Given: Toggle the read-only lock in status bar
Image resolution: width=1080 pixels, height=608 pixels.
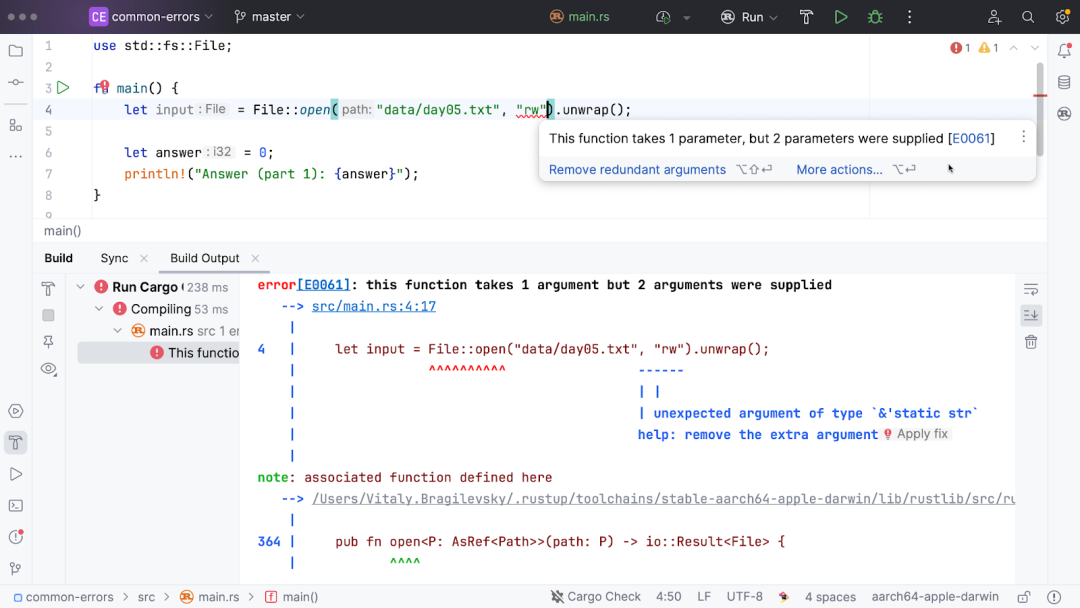Looking at the screenshot, I should (1024, 597).
